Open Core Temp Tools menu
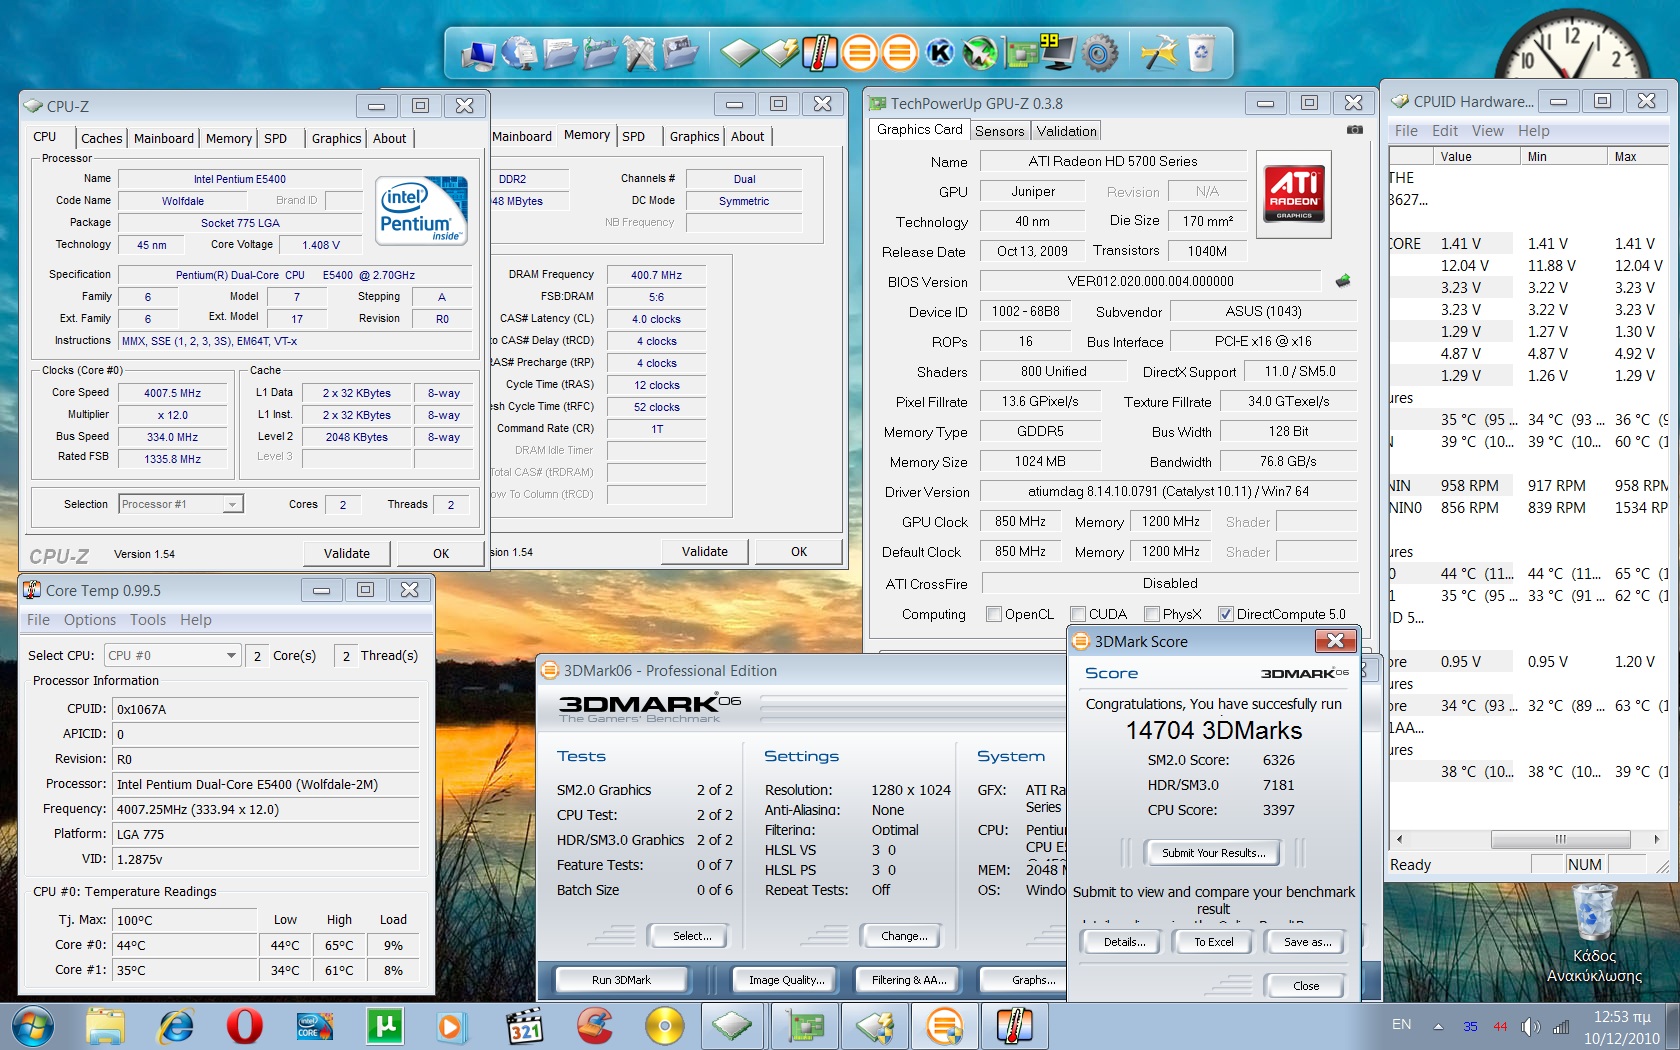This screenshot has width=1680, height=1050. (x=148, y=620)
